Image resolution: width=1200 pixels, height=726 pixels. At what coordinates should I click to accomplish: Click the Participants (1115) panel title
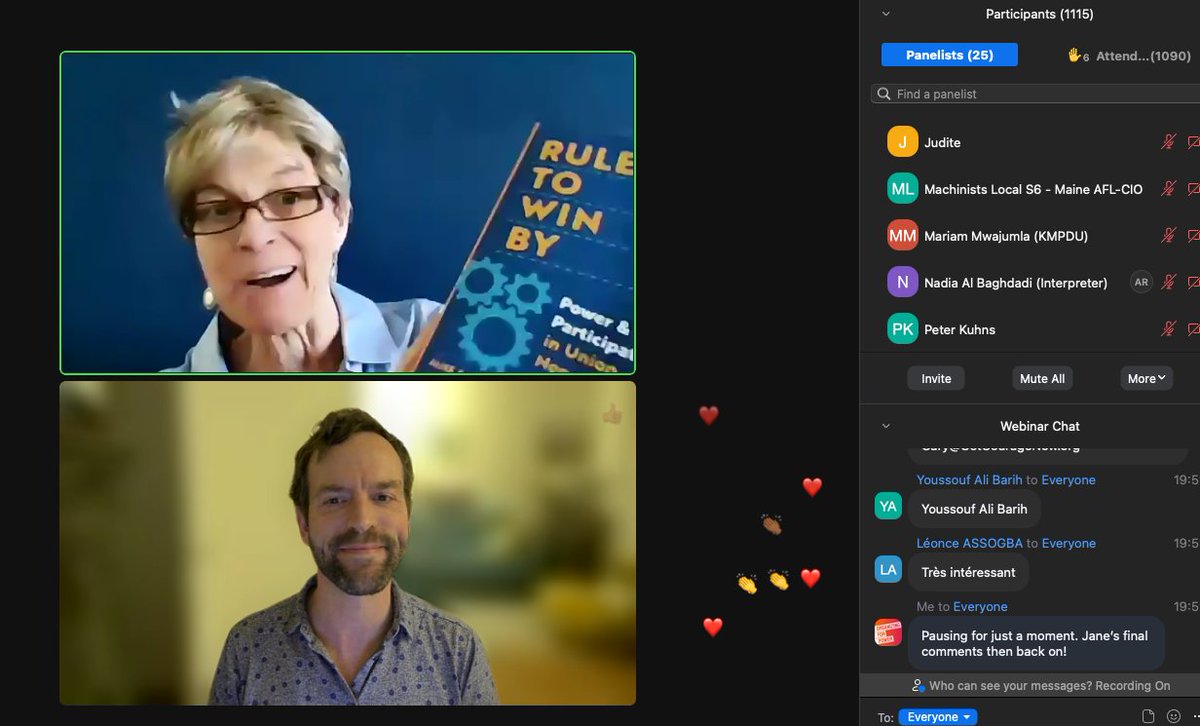pos(1039,14)
